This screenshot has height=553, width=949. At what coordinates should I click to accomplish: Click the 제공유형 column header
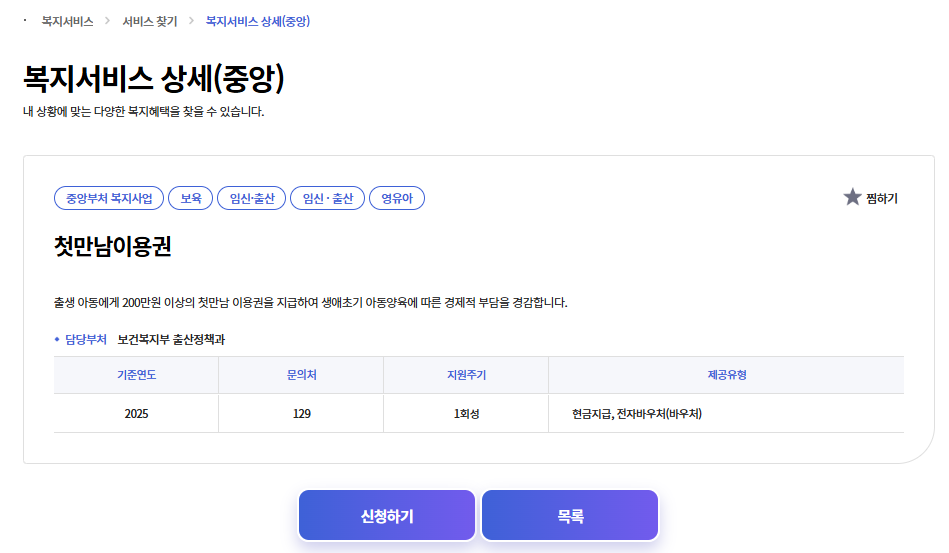coord(727,375)
